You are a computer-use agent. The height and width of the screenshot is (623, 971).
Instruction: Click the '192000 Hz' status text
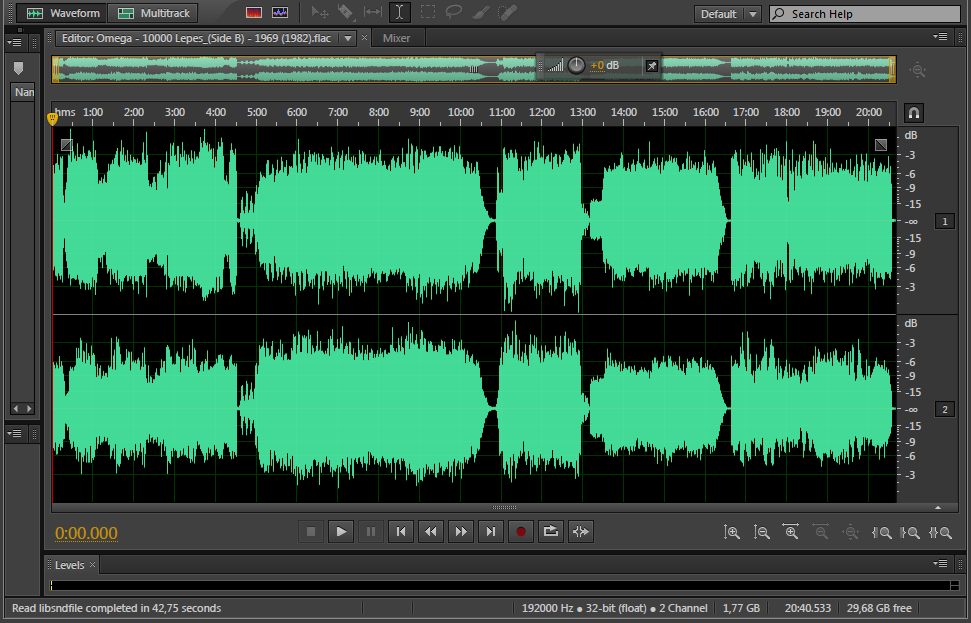(x=547, y=608)
